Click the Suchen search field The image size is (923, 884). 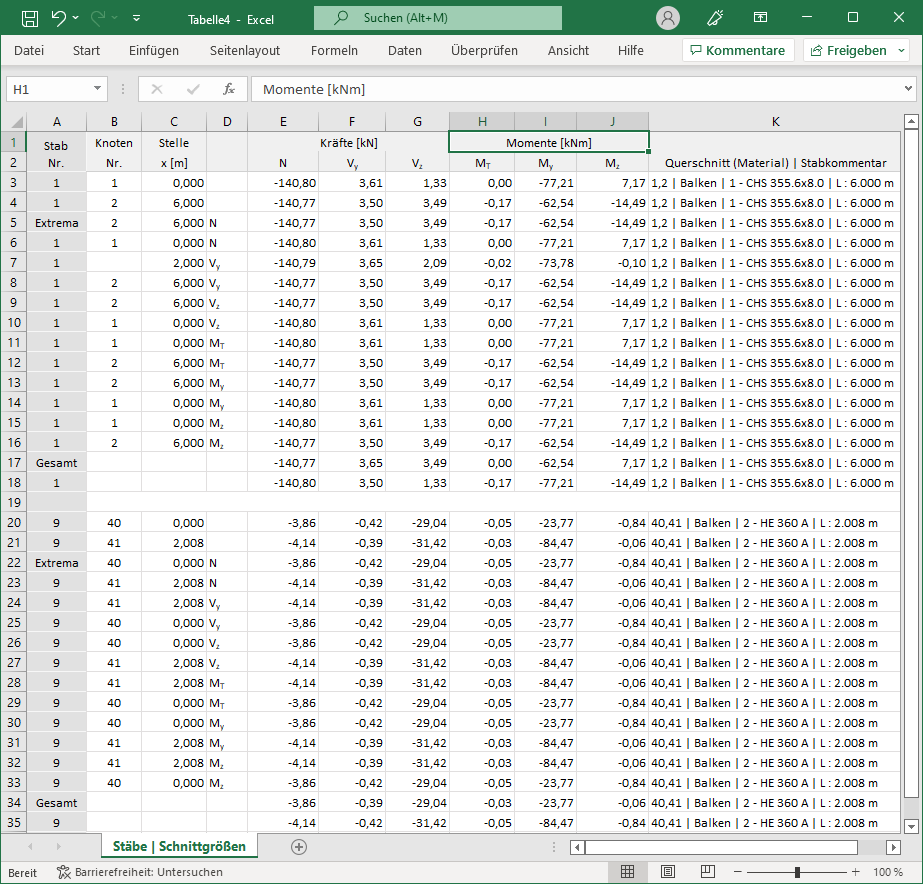(x=437, y=17)
